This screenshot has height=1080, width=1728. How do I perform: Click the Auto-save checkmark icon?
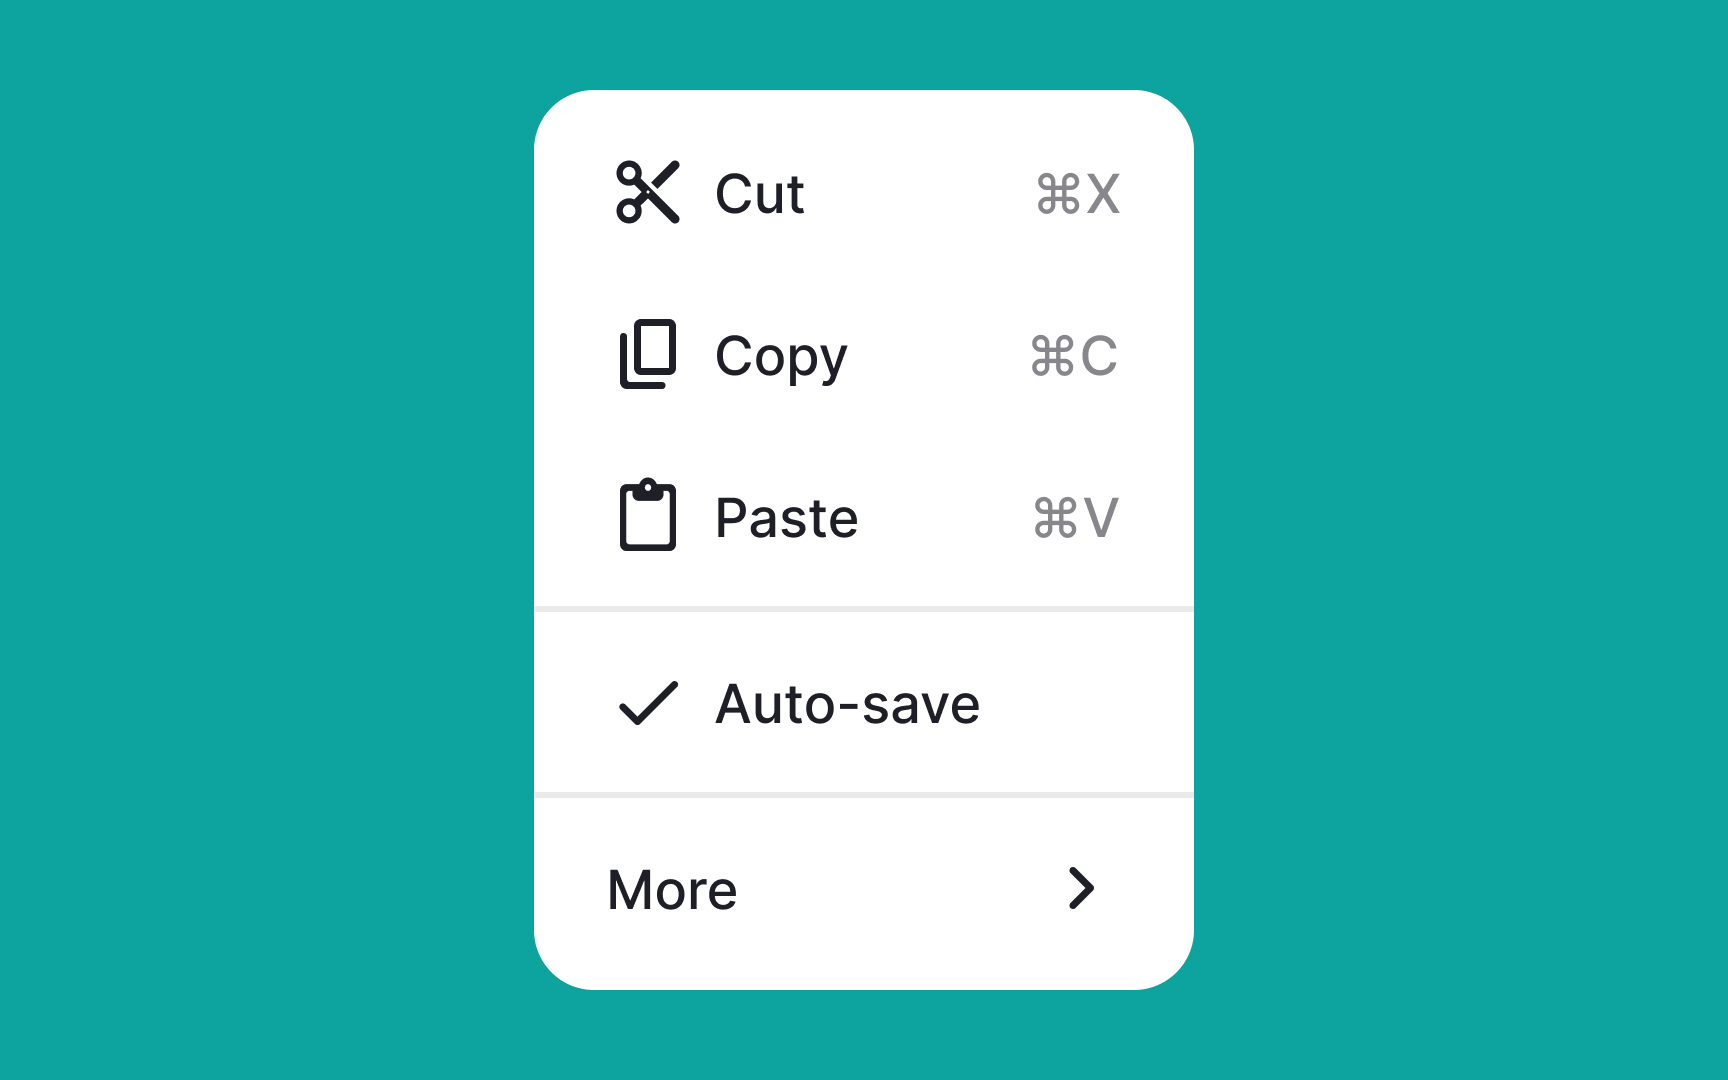pos(648,703)
